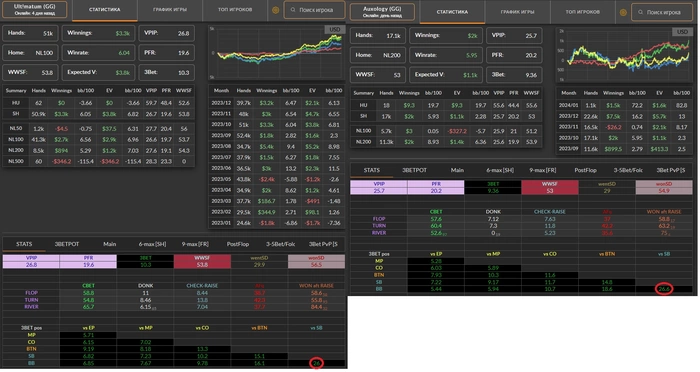This screenshot has height=372, width=700.
Task: Select the 2023/05 month row with 43.8k hands
Action: click(x=277, y=179)
